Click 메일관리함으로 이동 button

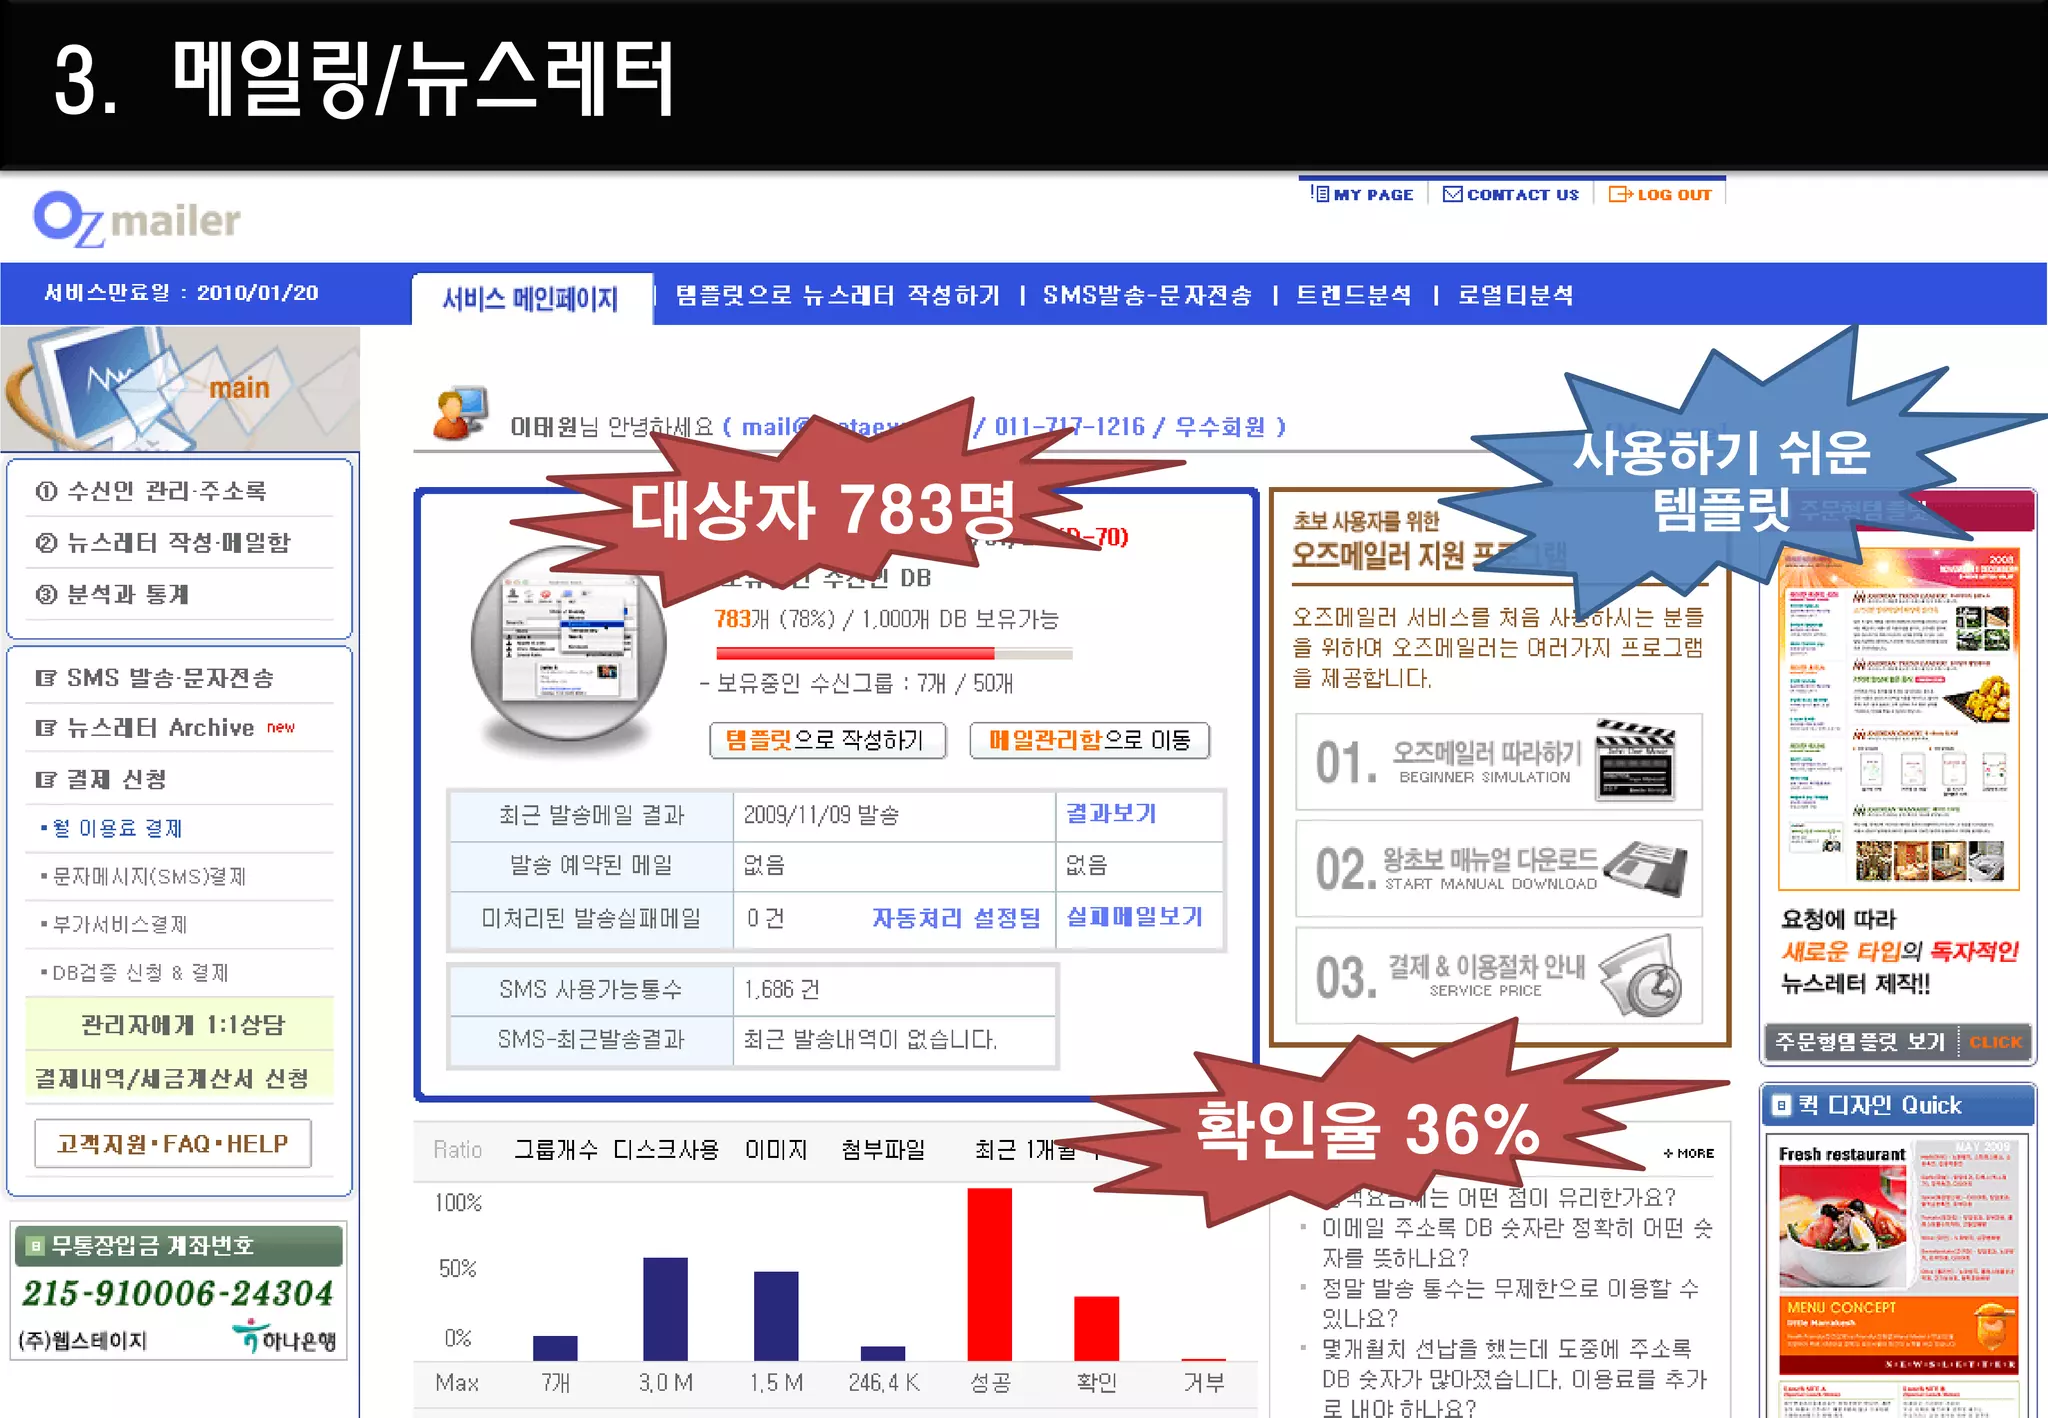1089,740
